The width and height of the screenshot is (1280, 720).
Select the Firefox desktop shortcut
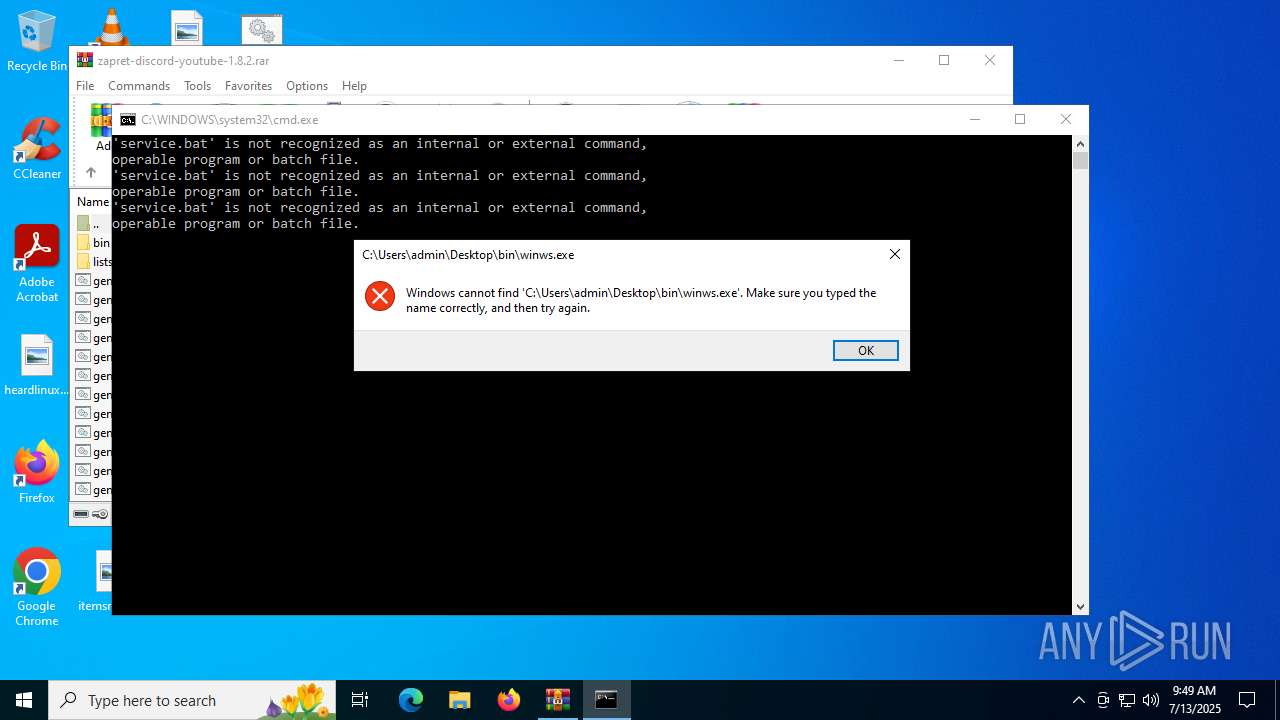[x=37, y=472]
